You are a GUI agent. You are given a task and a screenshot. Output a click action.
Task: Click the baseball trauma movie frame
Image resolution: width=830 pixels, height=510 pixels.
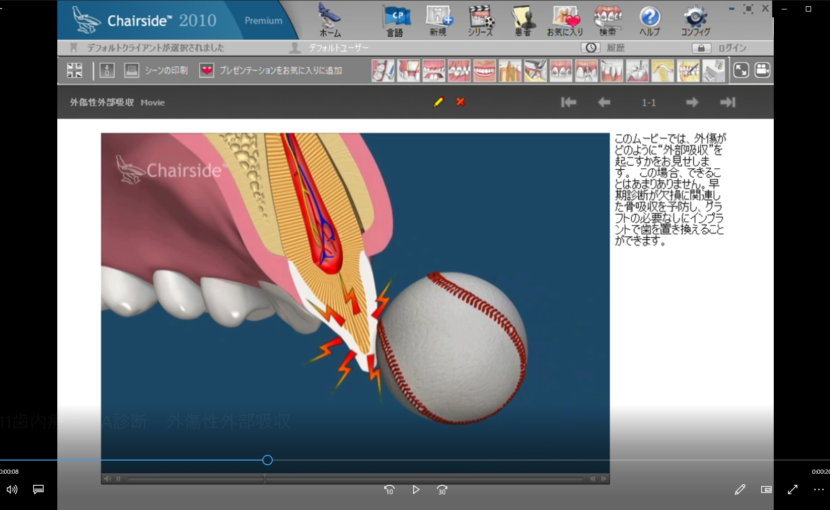pos(355,302)
